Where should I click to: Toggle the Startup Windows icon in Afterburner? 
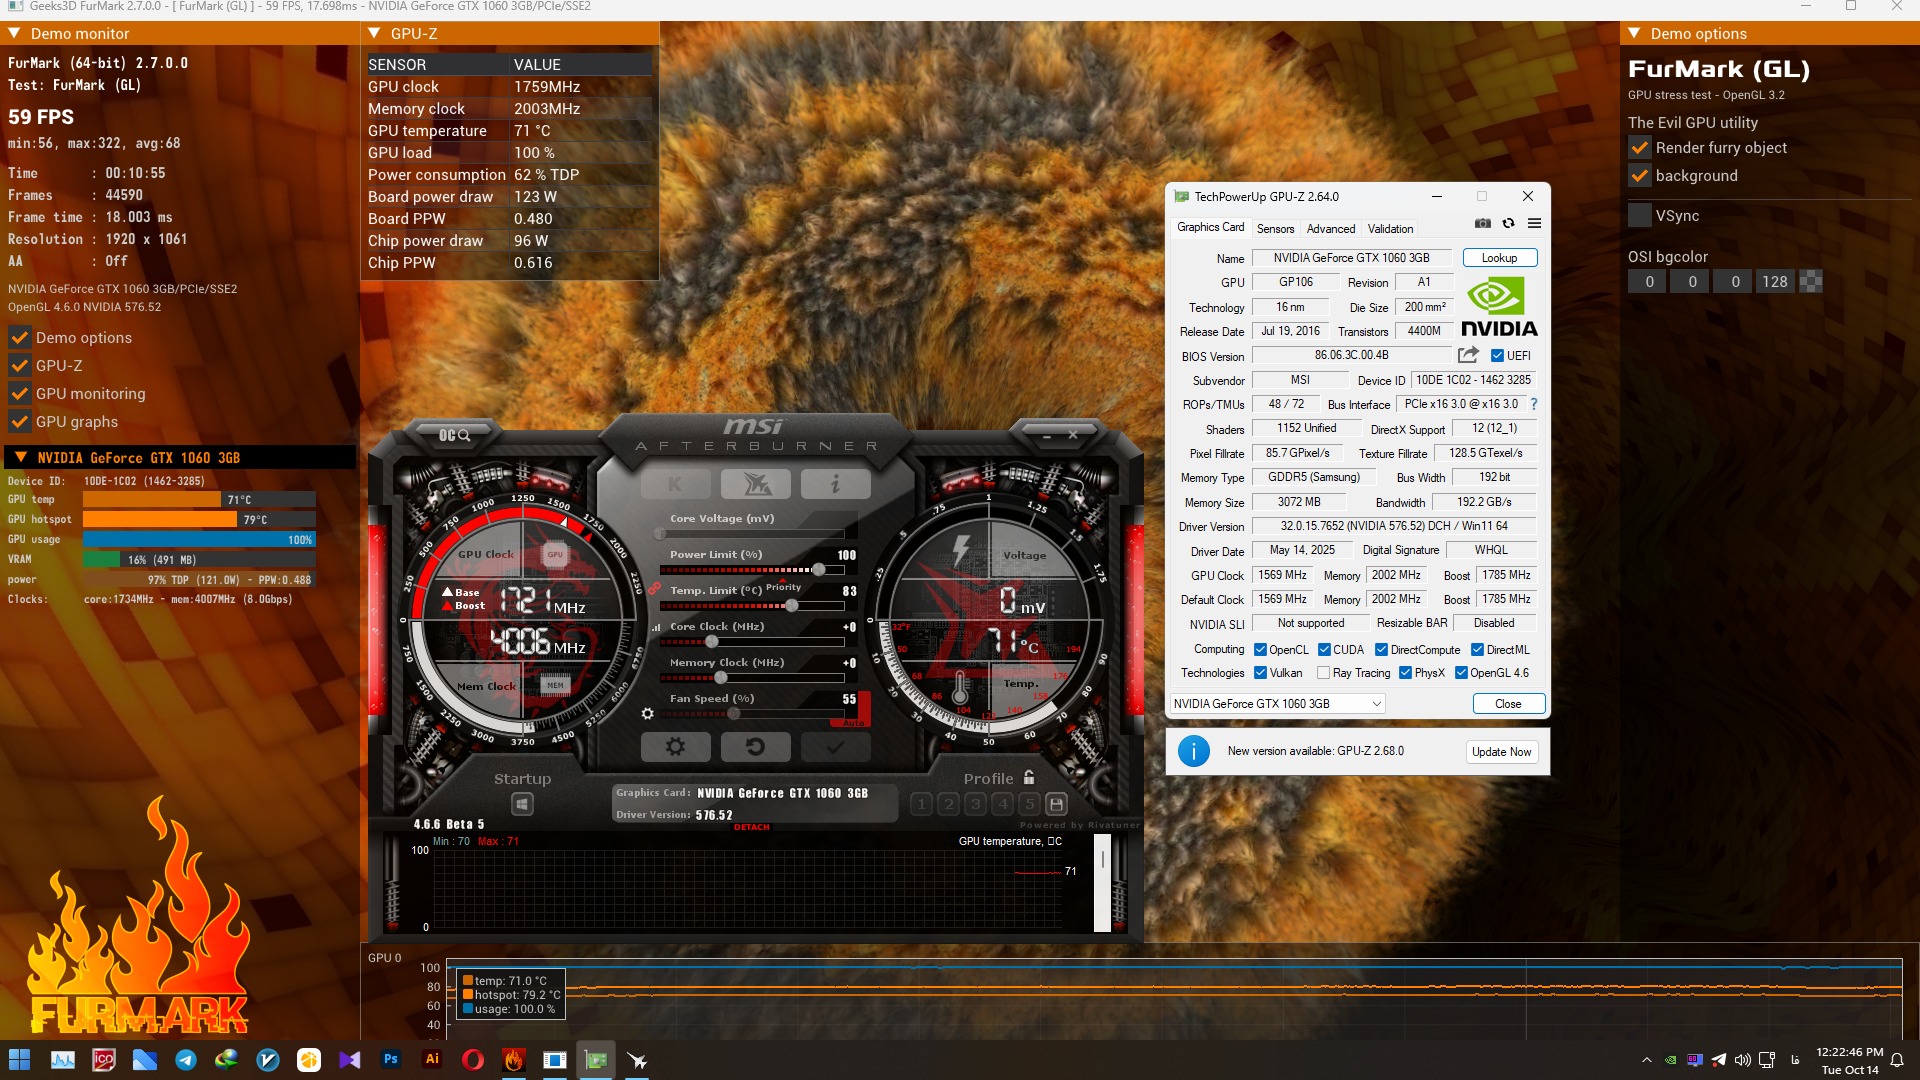click(521, 804)
